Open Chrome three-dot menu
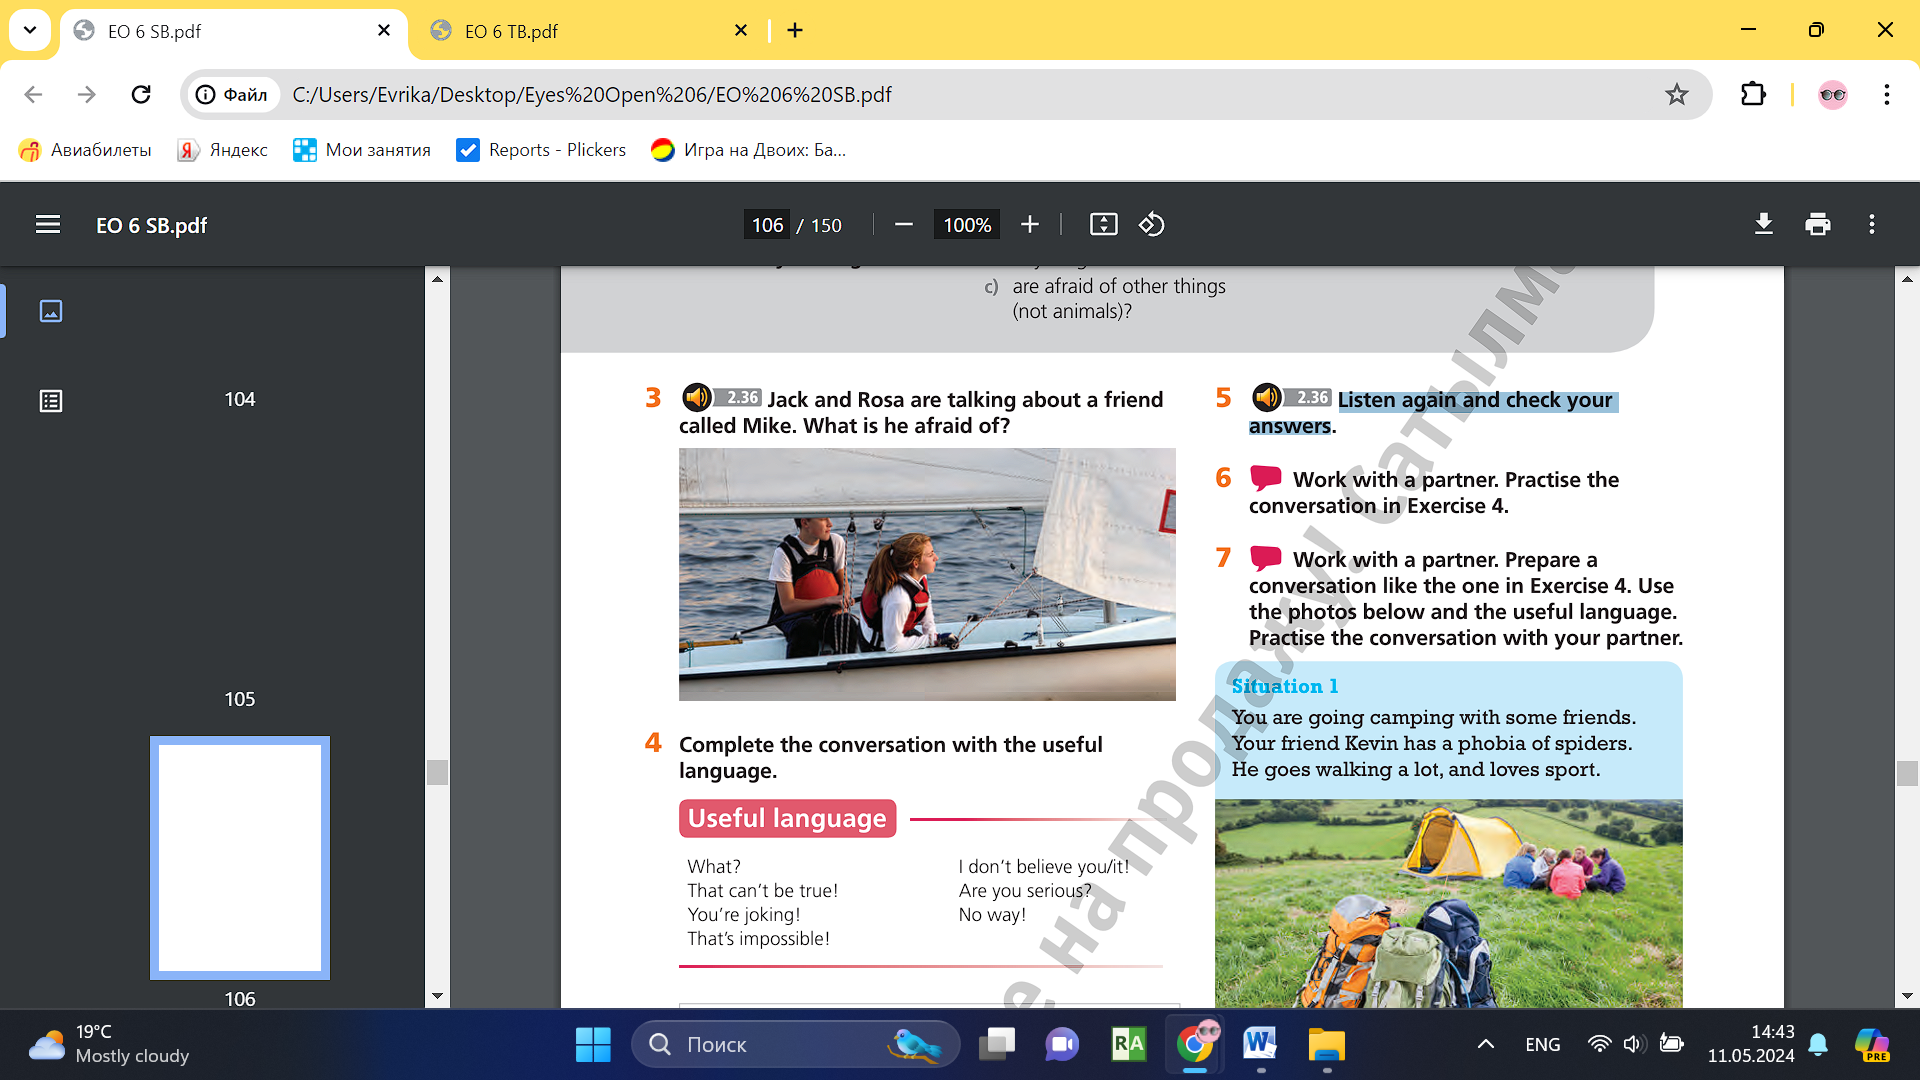This screenshot has width=1920, height=1080. (1886, 95)
